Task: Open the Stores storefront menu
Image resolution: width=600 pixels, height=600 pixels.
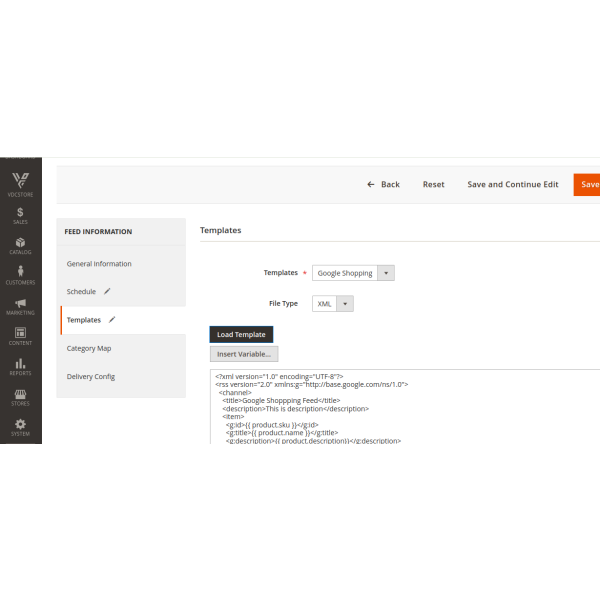Action: [20, 397]
